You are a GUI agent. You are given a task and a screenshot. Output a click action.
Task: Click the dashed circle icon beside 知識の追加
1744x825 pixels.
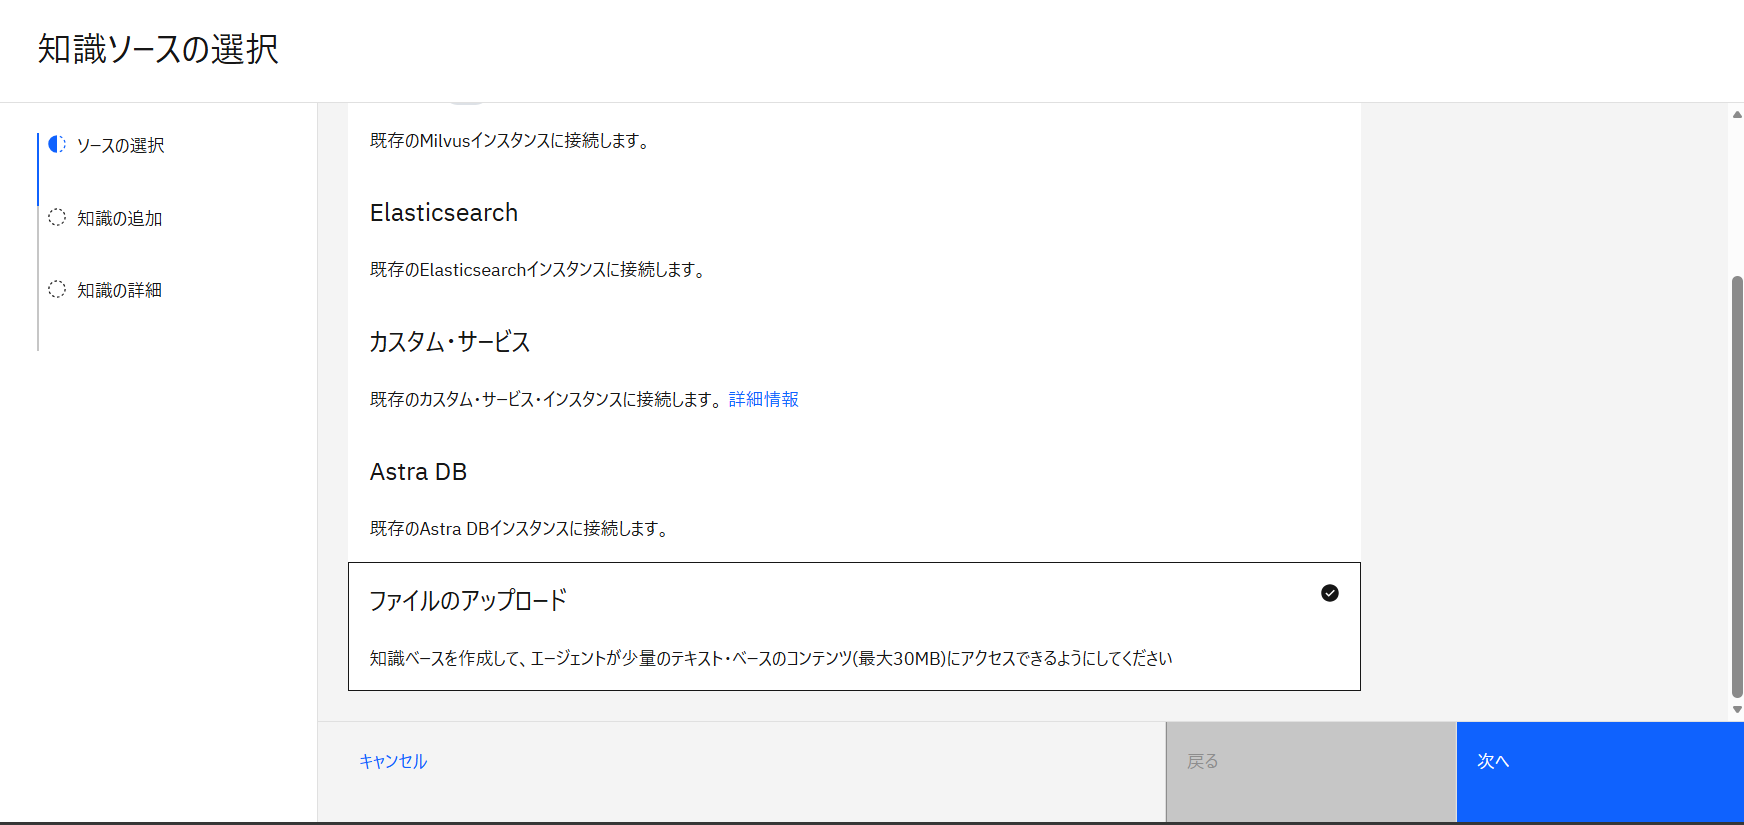point(57,217)
